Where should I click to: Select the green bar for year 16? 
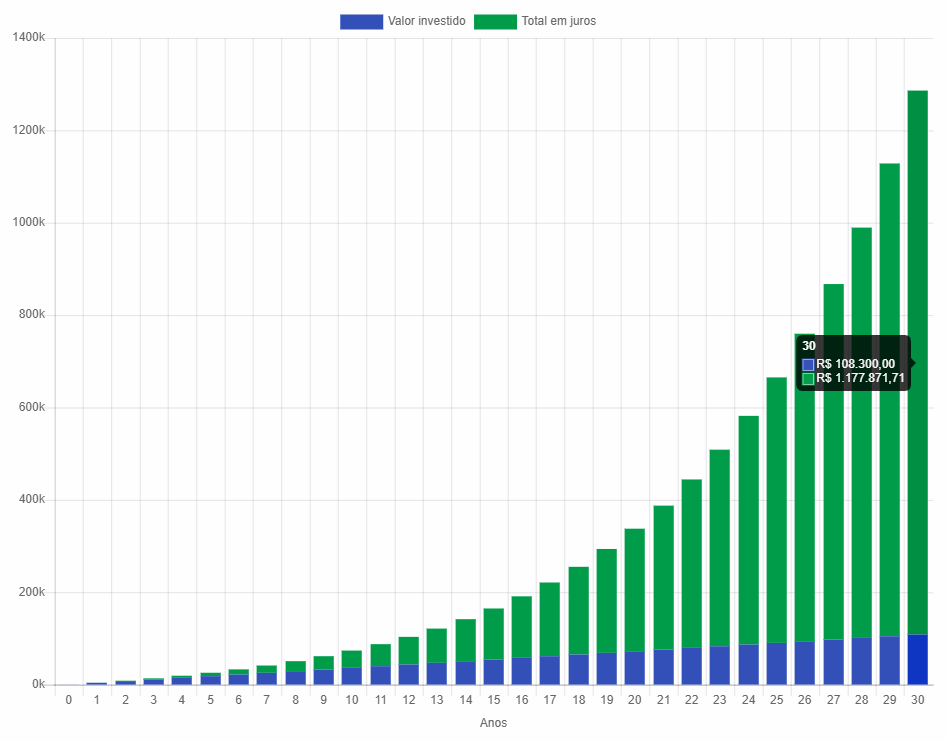pyautogui.click(x=522, y=627)
